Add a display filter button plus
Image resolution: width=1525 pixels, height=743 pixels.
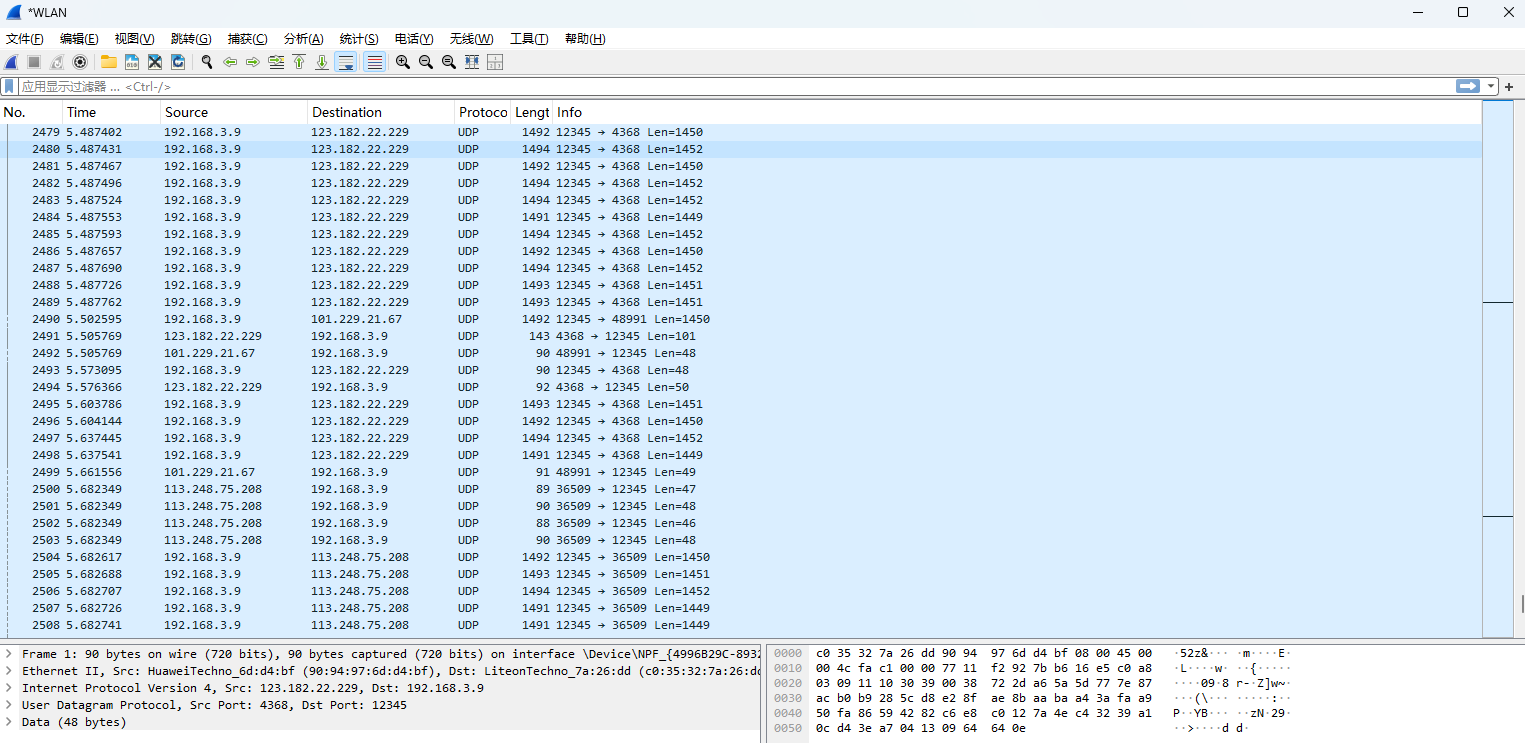pos(1510,87)
